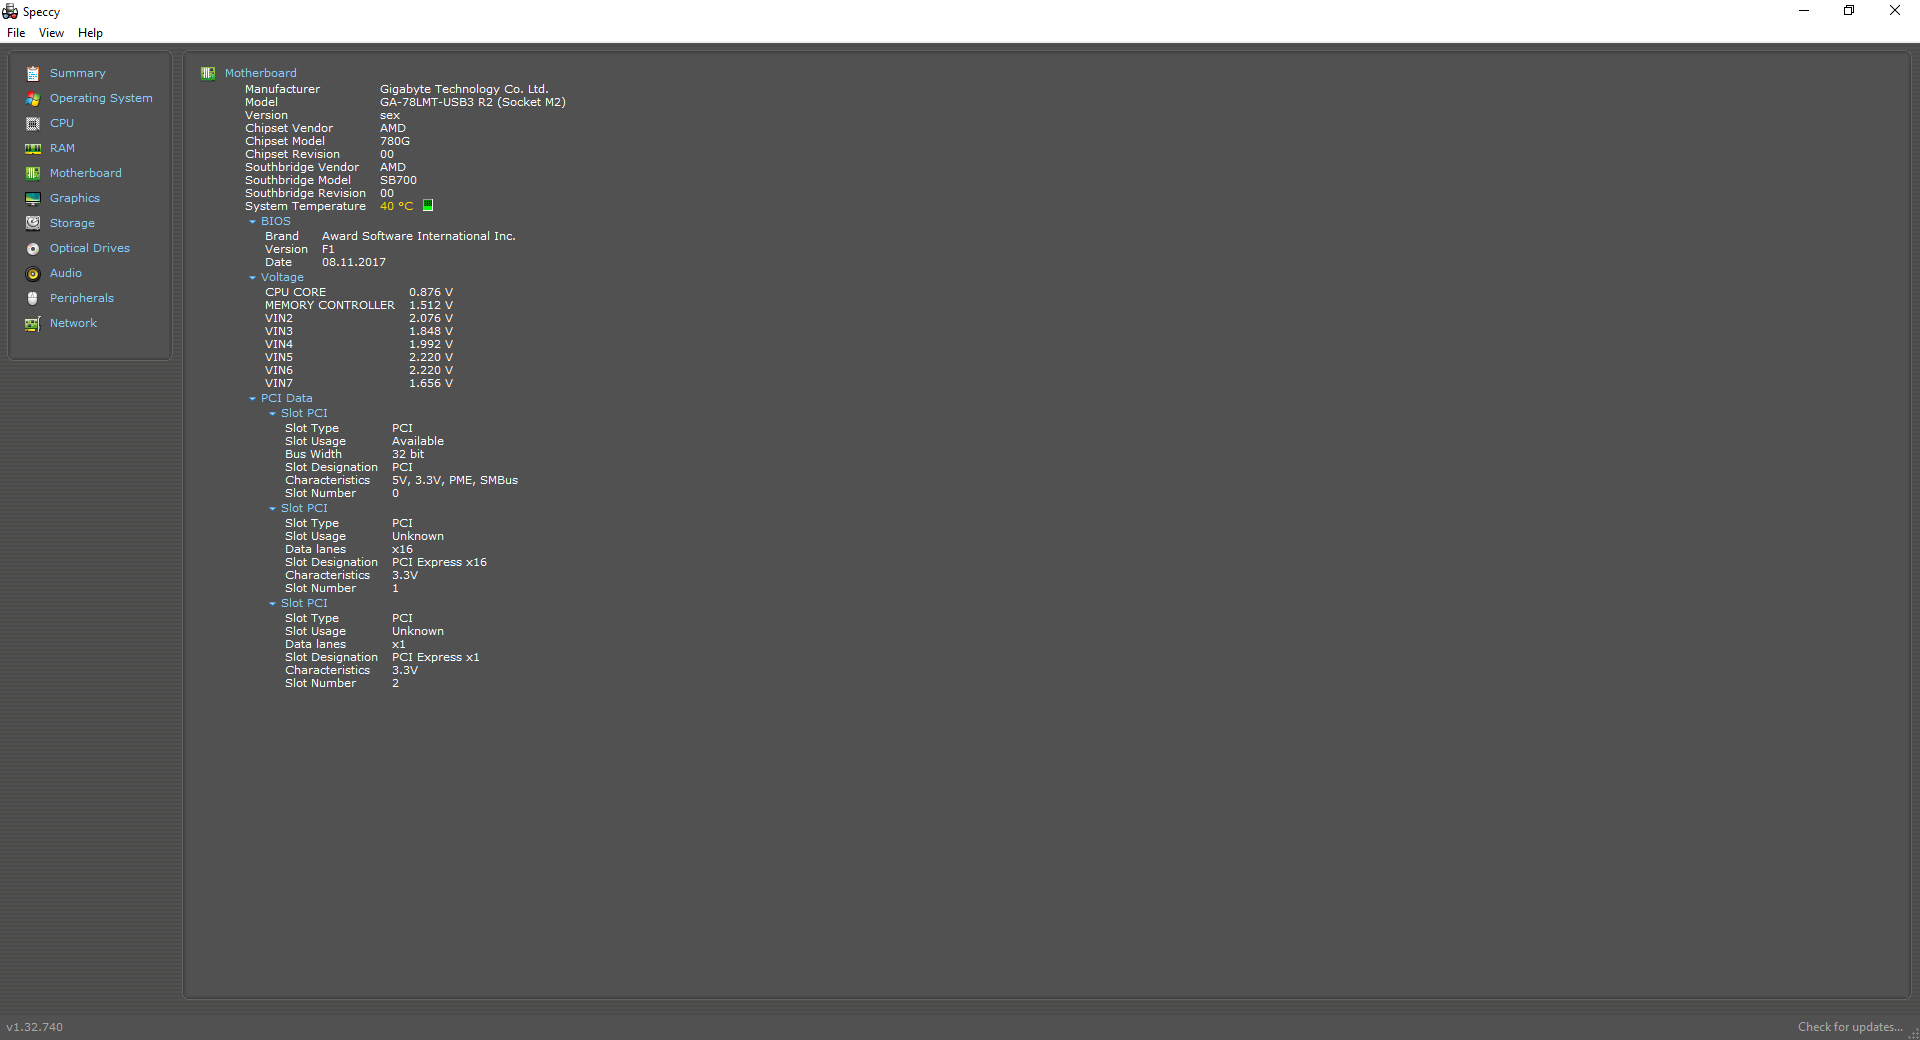Click the hard drive icon beside Storage
The width and height of the screenshot is (1920, 1040).
tap(33, 223)
